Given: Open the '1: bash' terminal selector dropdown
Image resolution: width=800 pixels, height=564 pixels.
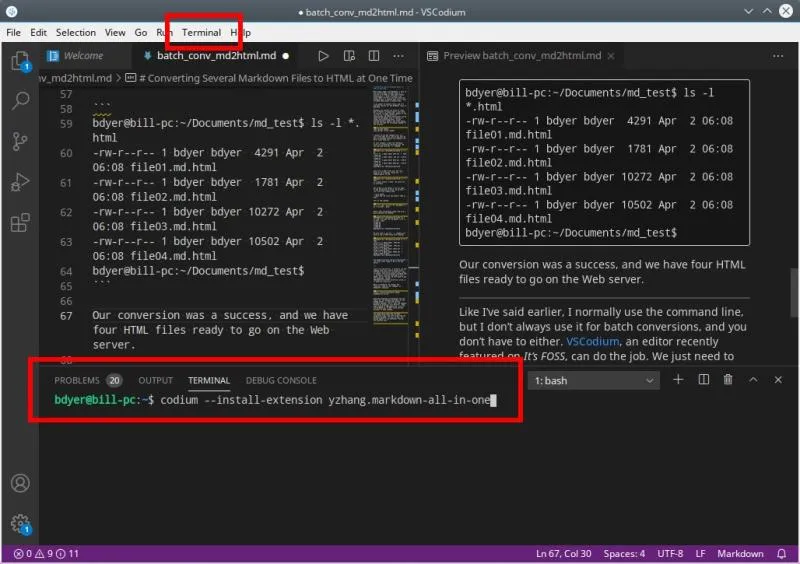Looking at the screenshot, I should pos(593,380).
